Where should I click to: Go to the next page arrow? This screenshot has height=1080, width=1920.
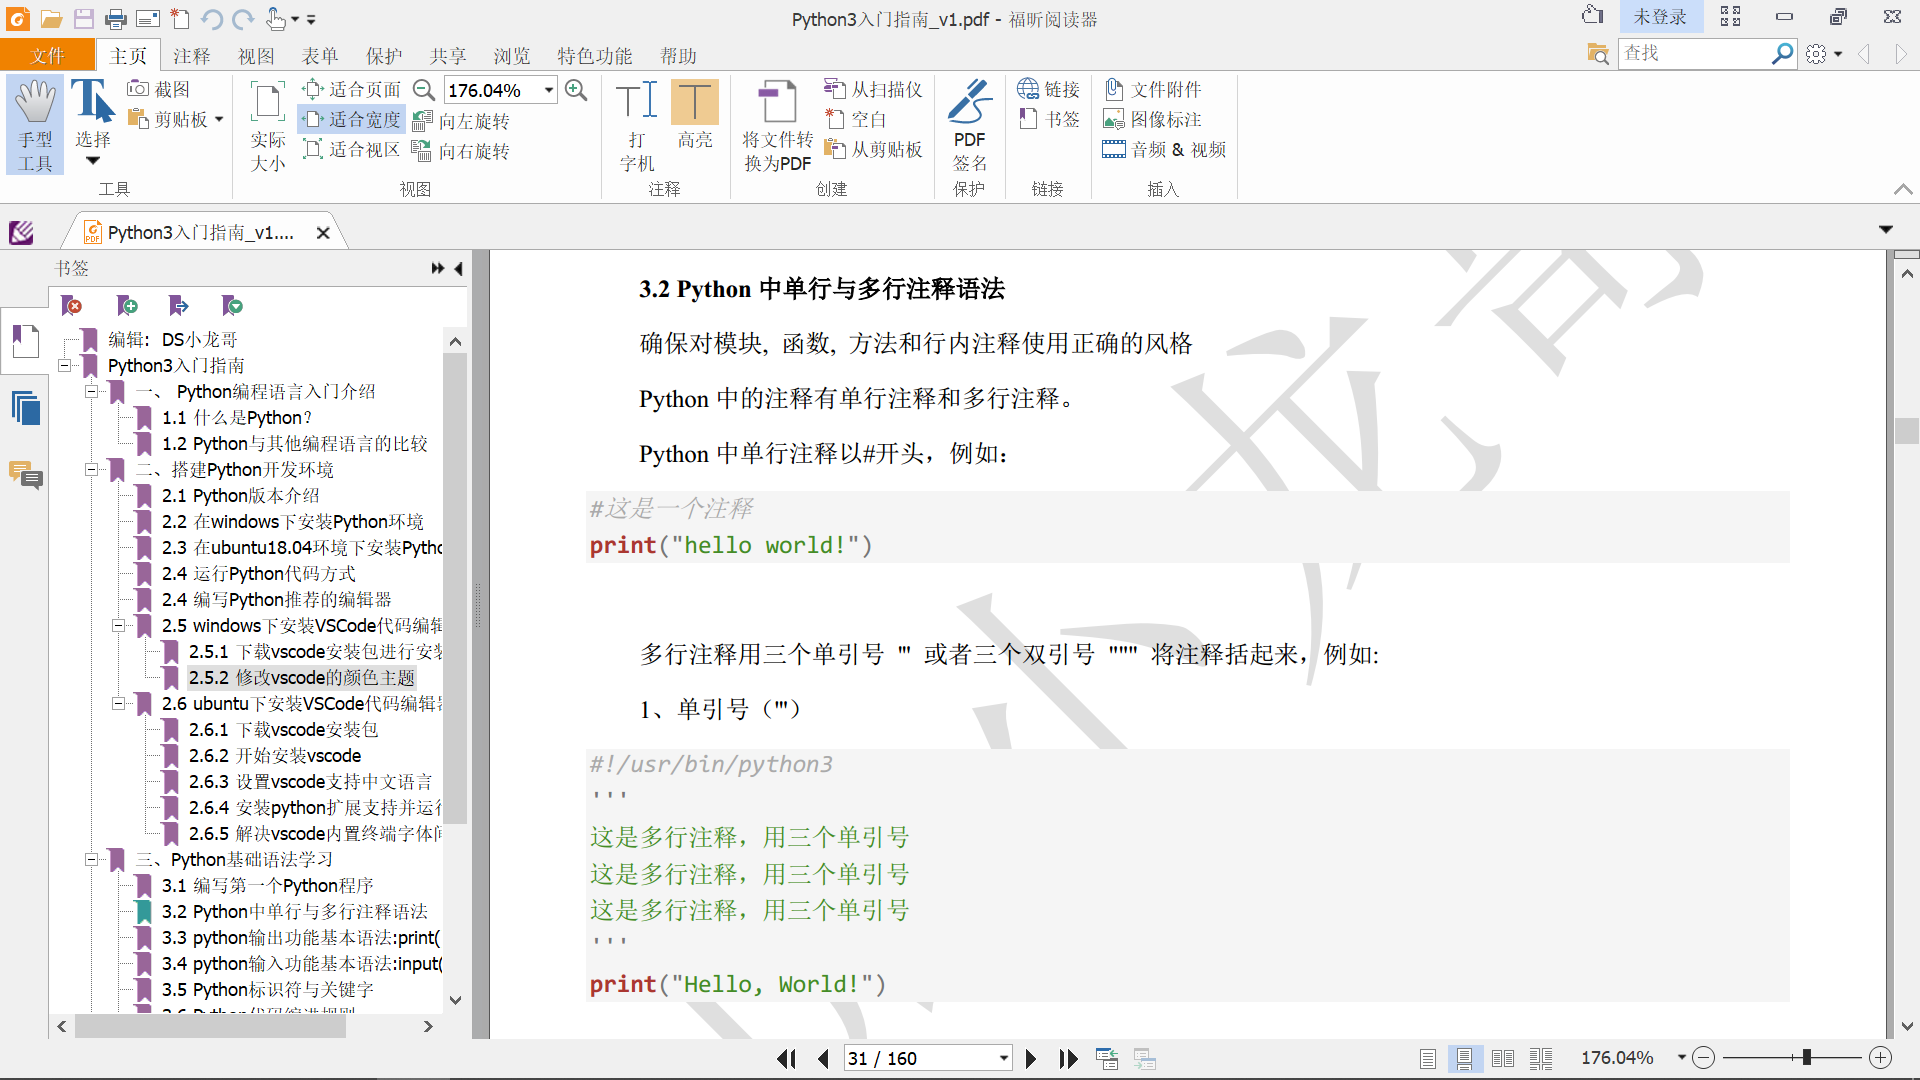[x=1031, y=1058]
